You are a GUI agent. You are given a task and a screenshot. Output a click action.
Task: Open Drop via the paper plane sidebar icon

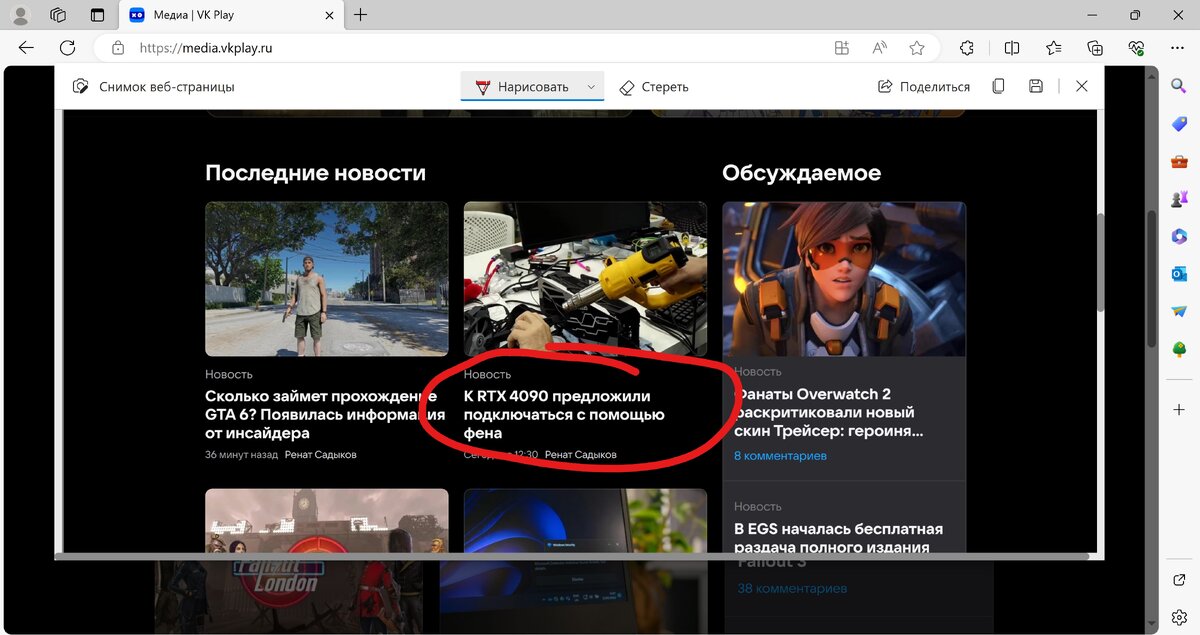(1178, 310)
